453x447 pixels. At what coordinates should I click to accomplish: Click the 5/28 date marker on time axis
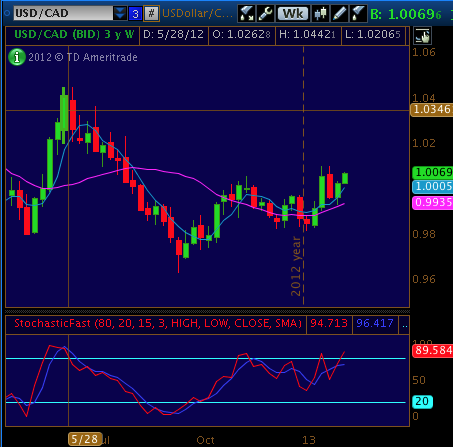(x=85, y=439)
